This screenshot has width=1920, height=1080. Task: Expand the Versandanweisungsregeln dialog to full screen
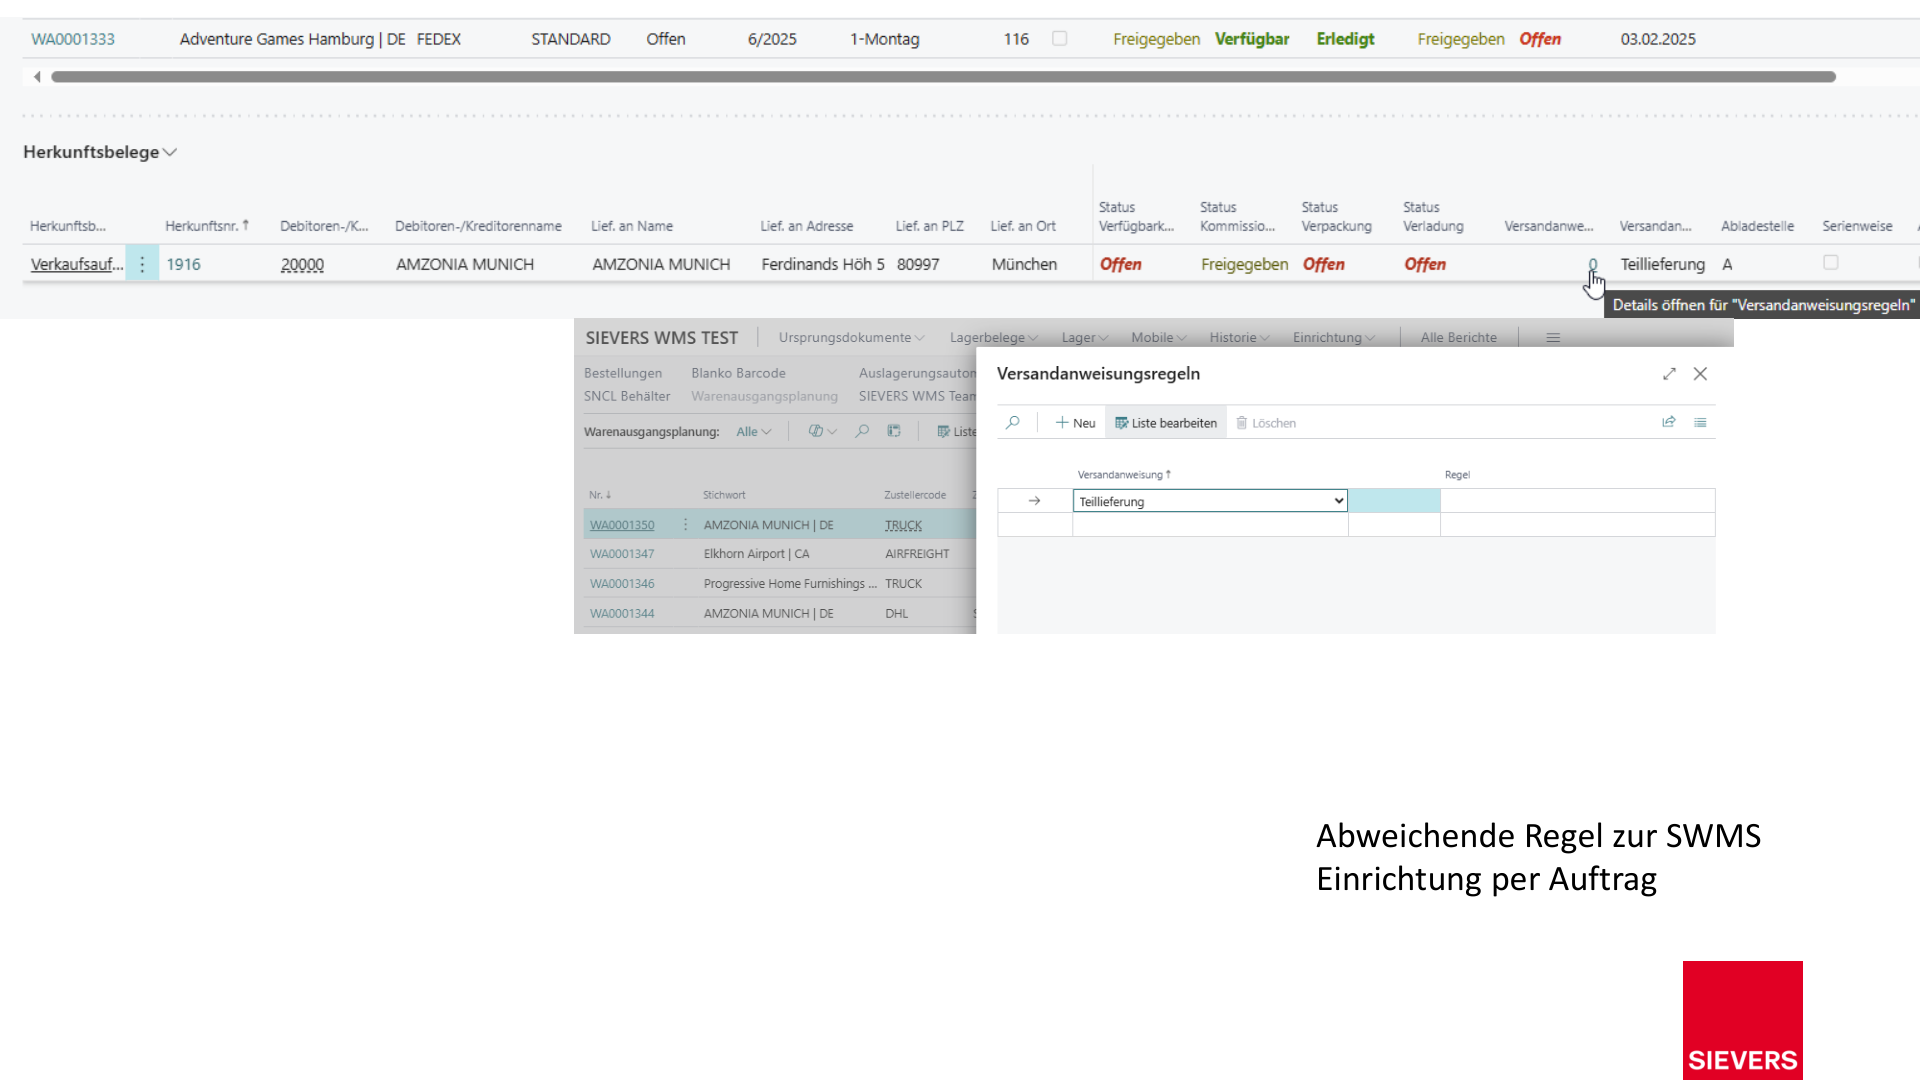pyautogui.click(x=1669, y=373)
